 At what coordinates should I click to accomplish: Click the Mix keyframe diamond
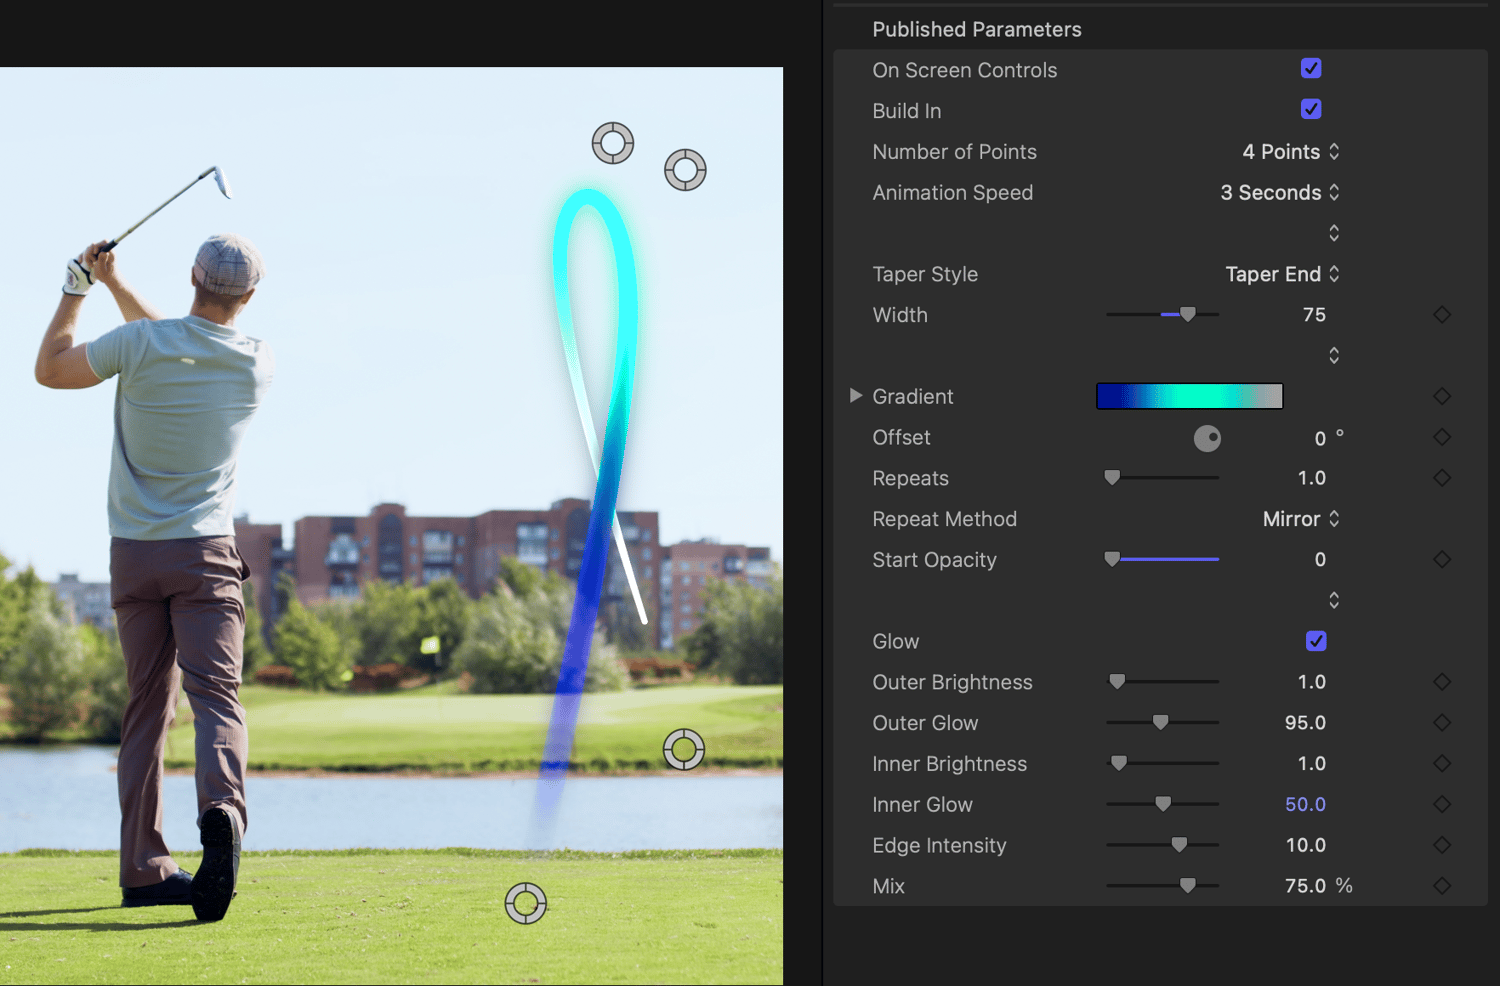pos(1442,886)
